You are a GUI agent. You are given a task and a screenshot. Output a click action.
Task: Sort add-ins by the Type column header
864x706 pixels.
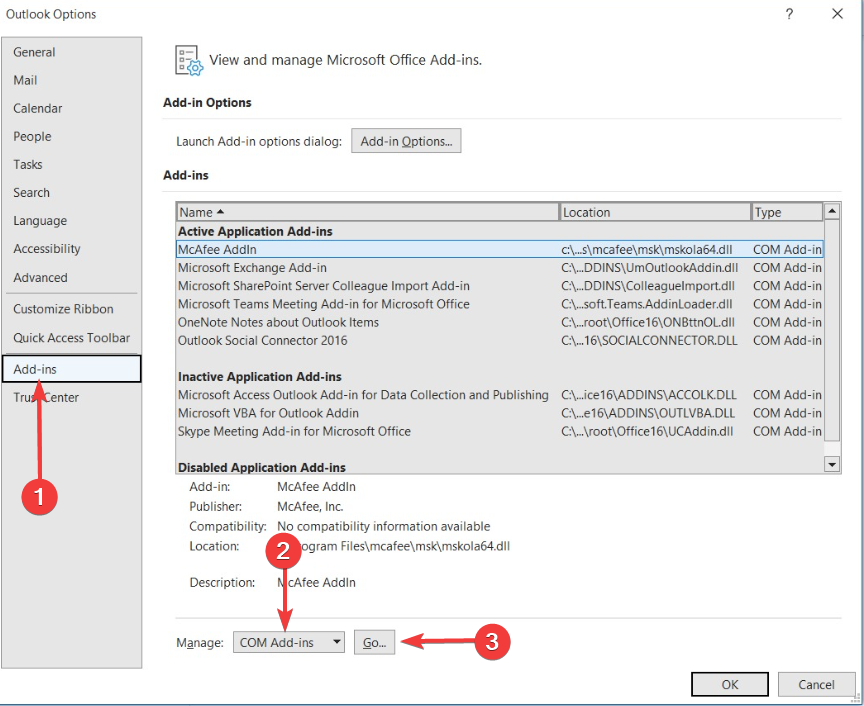coord(787,212)
